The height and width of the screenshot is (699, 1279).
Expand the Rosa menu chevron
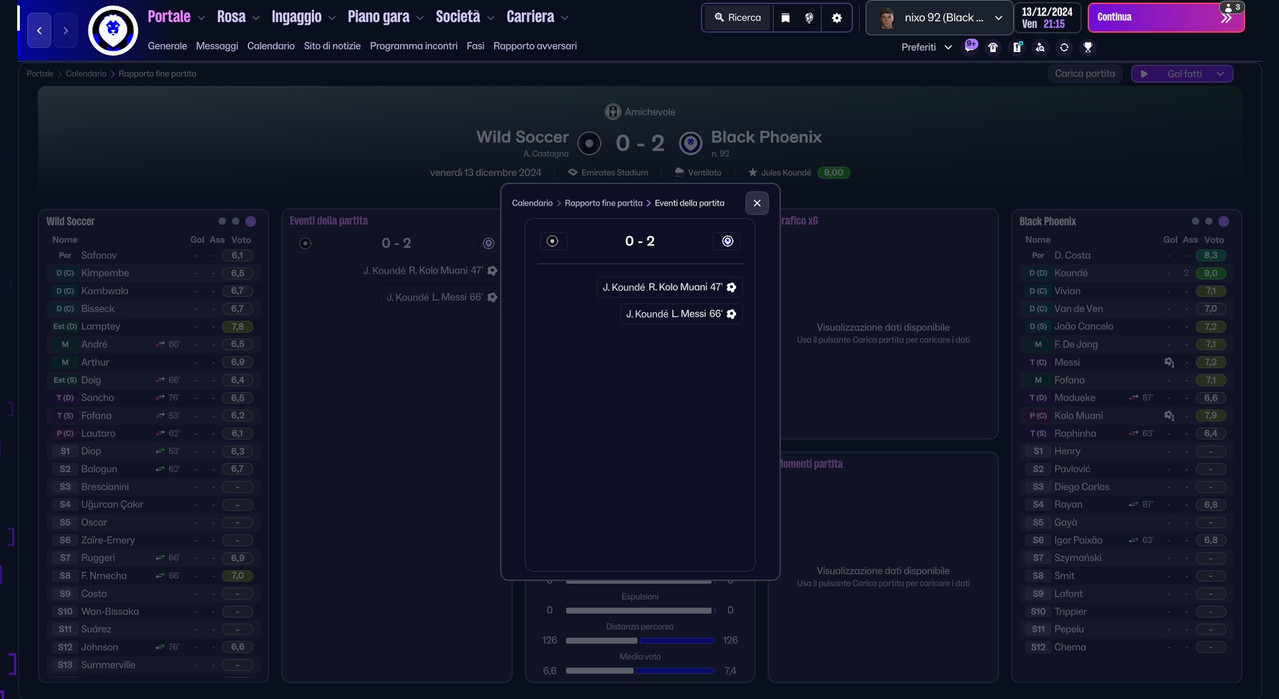(255, 18)
